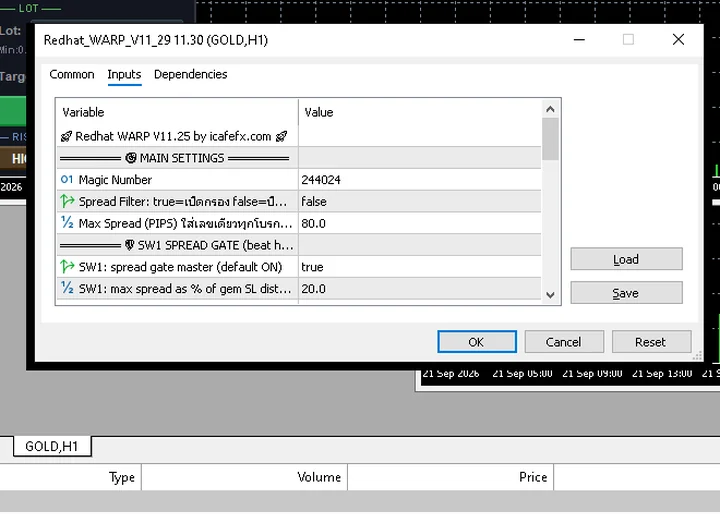The height and width of the screenshot is (523, 720).
Task: Click the Reset button
Action: click(x=651, y=342)
